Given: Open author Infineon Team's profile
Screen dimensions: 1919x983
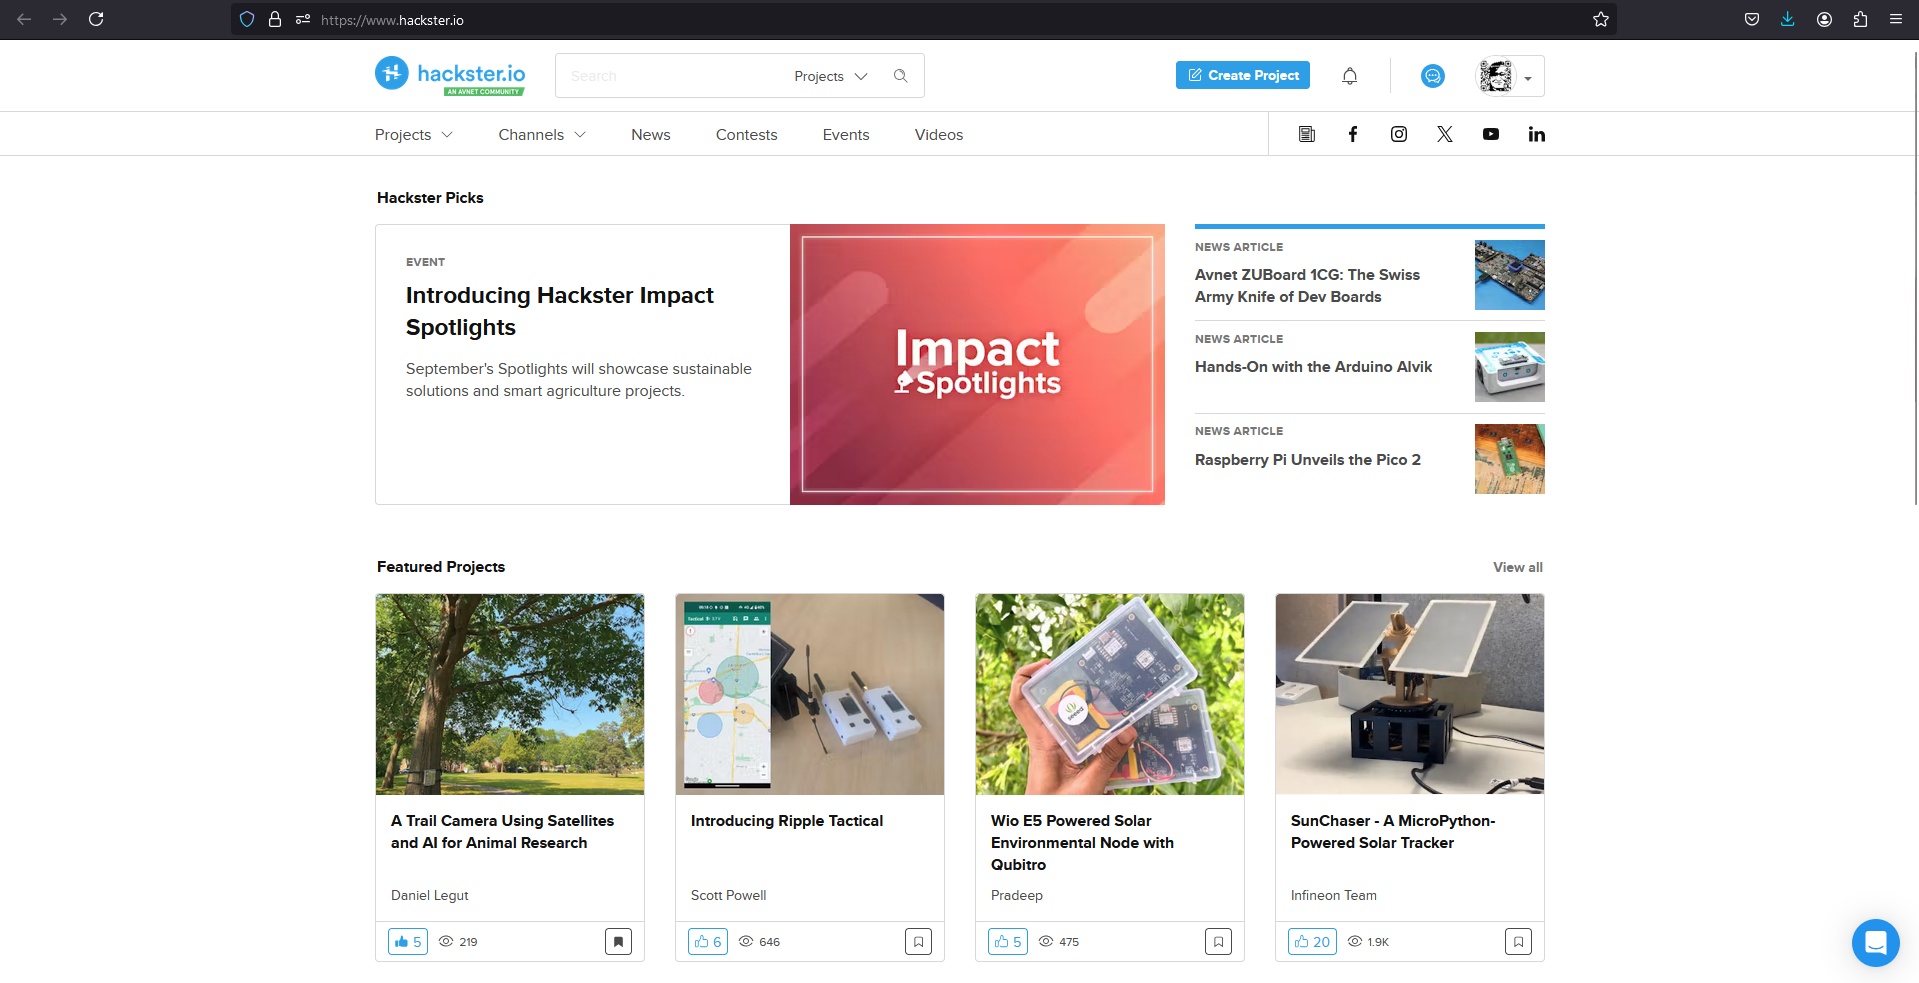Looking at the screenshot, I should point(1334,895).
